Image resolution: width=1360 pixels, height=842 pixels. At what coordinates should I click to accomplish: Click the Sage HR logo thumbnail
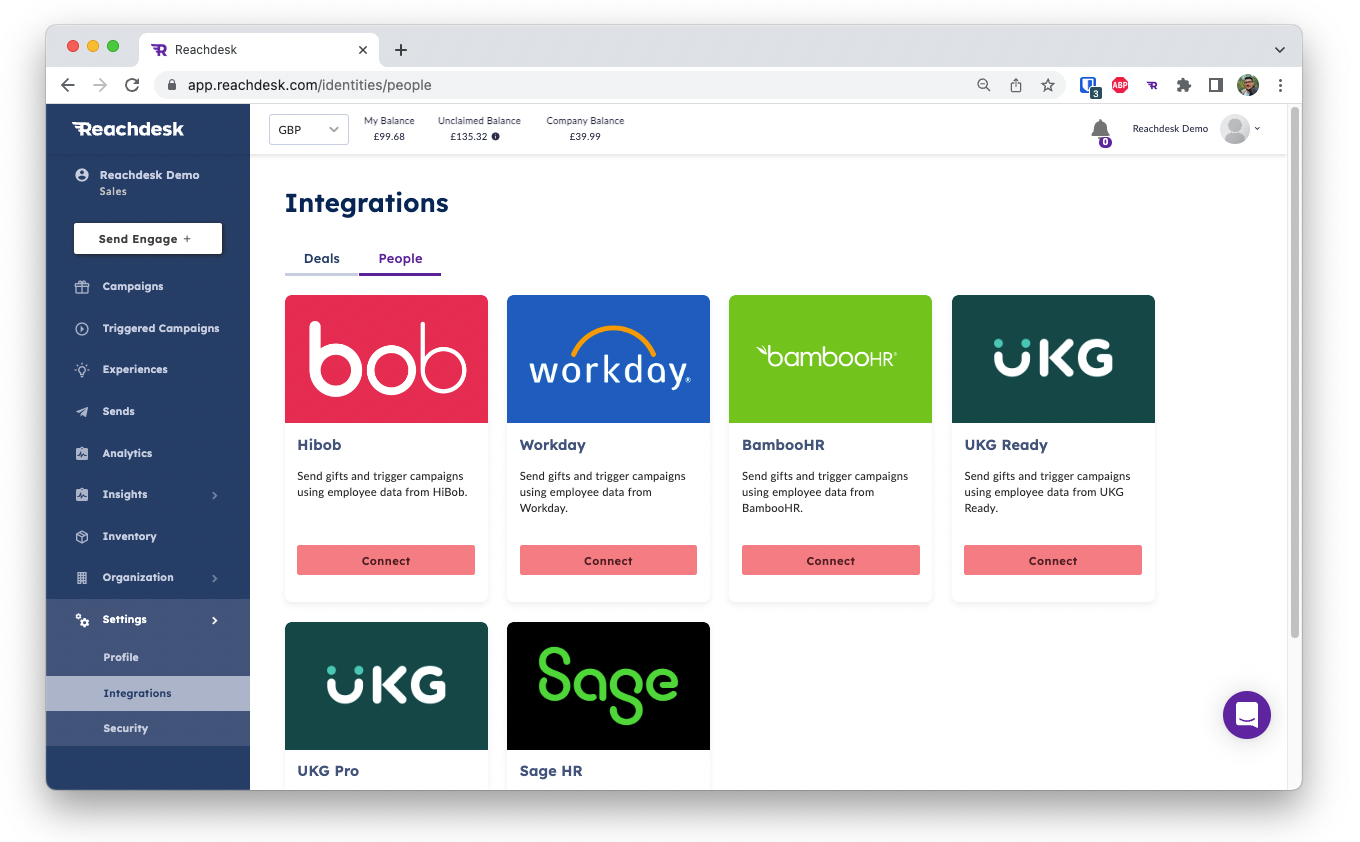[608, 686]
